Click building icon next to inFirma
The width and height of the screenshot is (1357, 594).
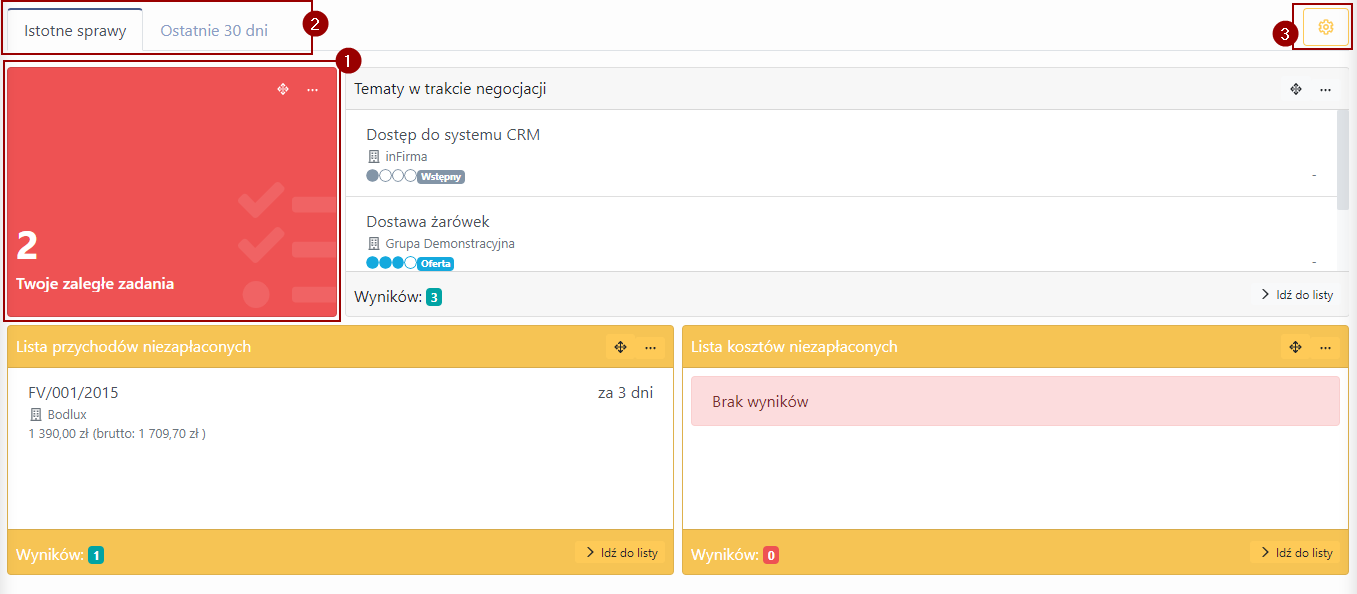(374, 156)
